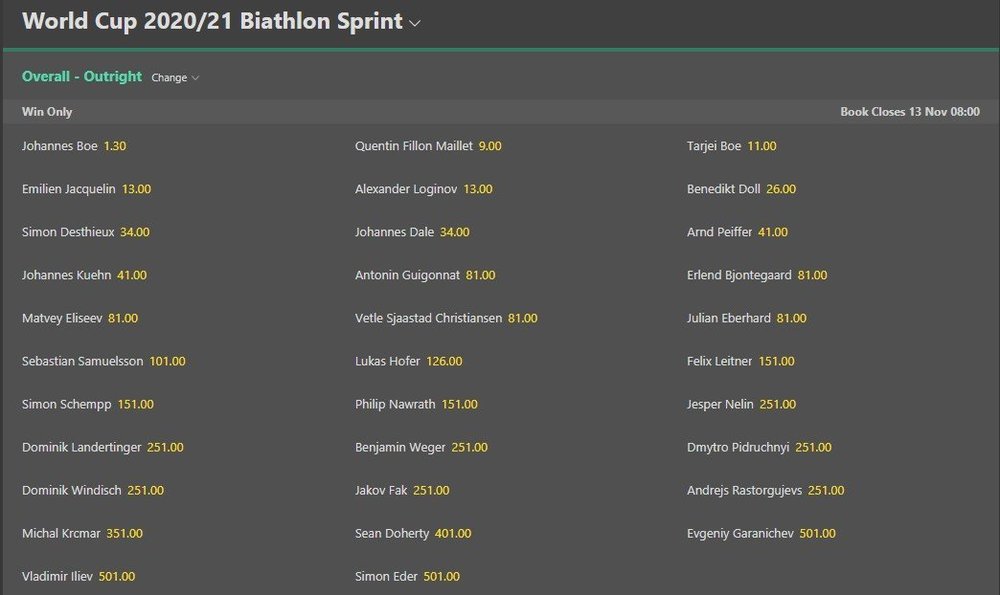Choose Emilien Jacquelin 13.00 selection
This screenshot has width=1000, height=595.
click(x=86, y=189)
